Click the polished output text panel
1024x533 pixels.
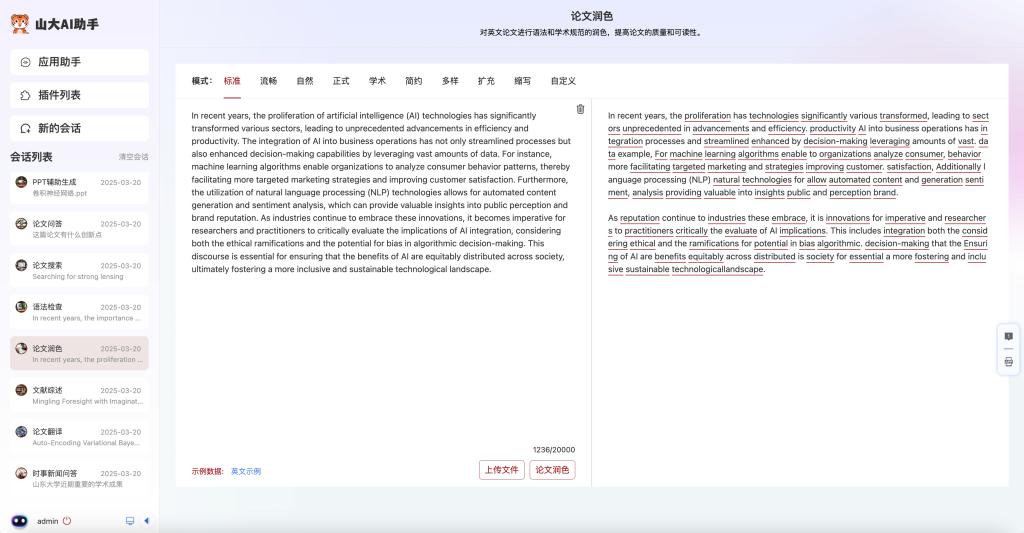pos(798,294)
